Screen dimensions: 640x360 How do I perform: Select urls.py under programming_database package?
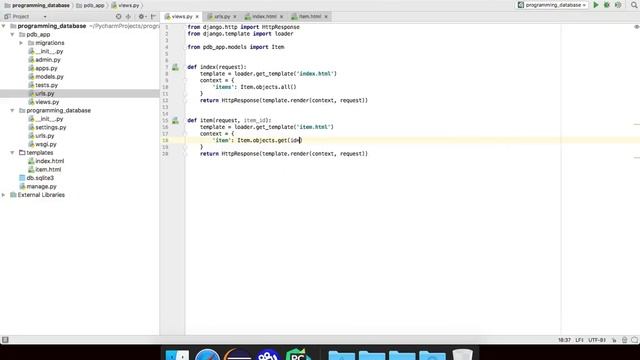coord(41,136)
